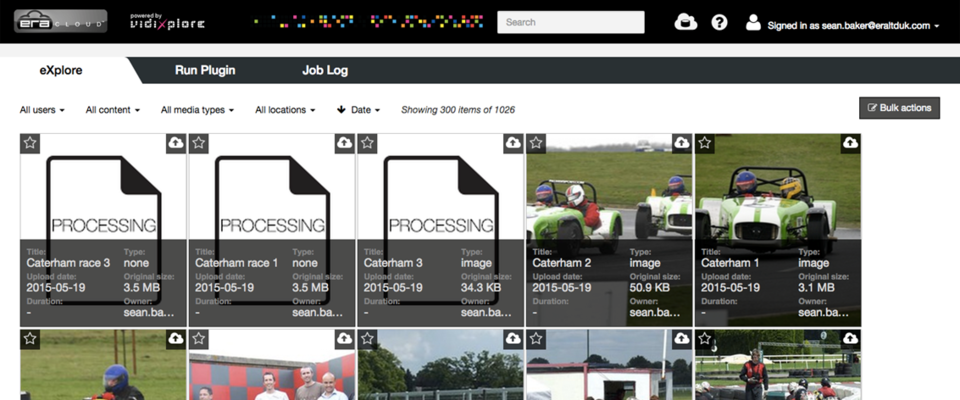This screenshot has width=960, height=400.
Task: Click the 'Caterham 2' title text
Action: [x=561, y=263]
